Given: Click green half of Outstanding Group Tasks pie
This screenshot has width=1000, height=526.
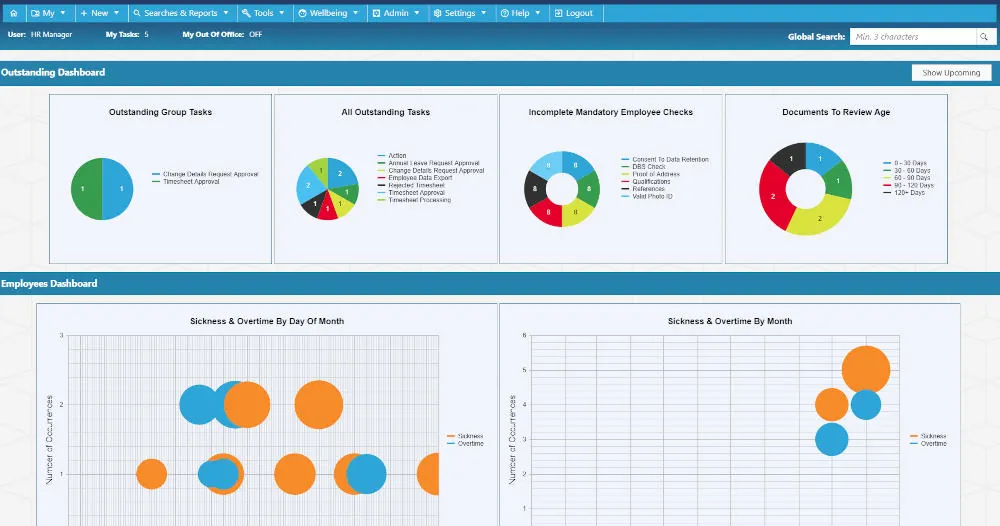Looking at the screenshot, I should 86,189.
